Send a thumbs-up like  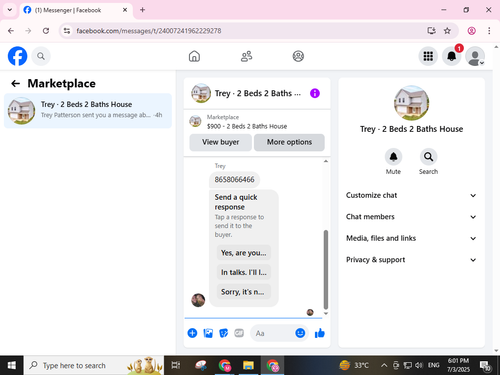coord(320,333)
